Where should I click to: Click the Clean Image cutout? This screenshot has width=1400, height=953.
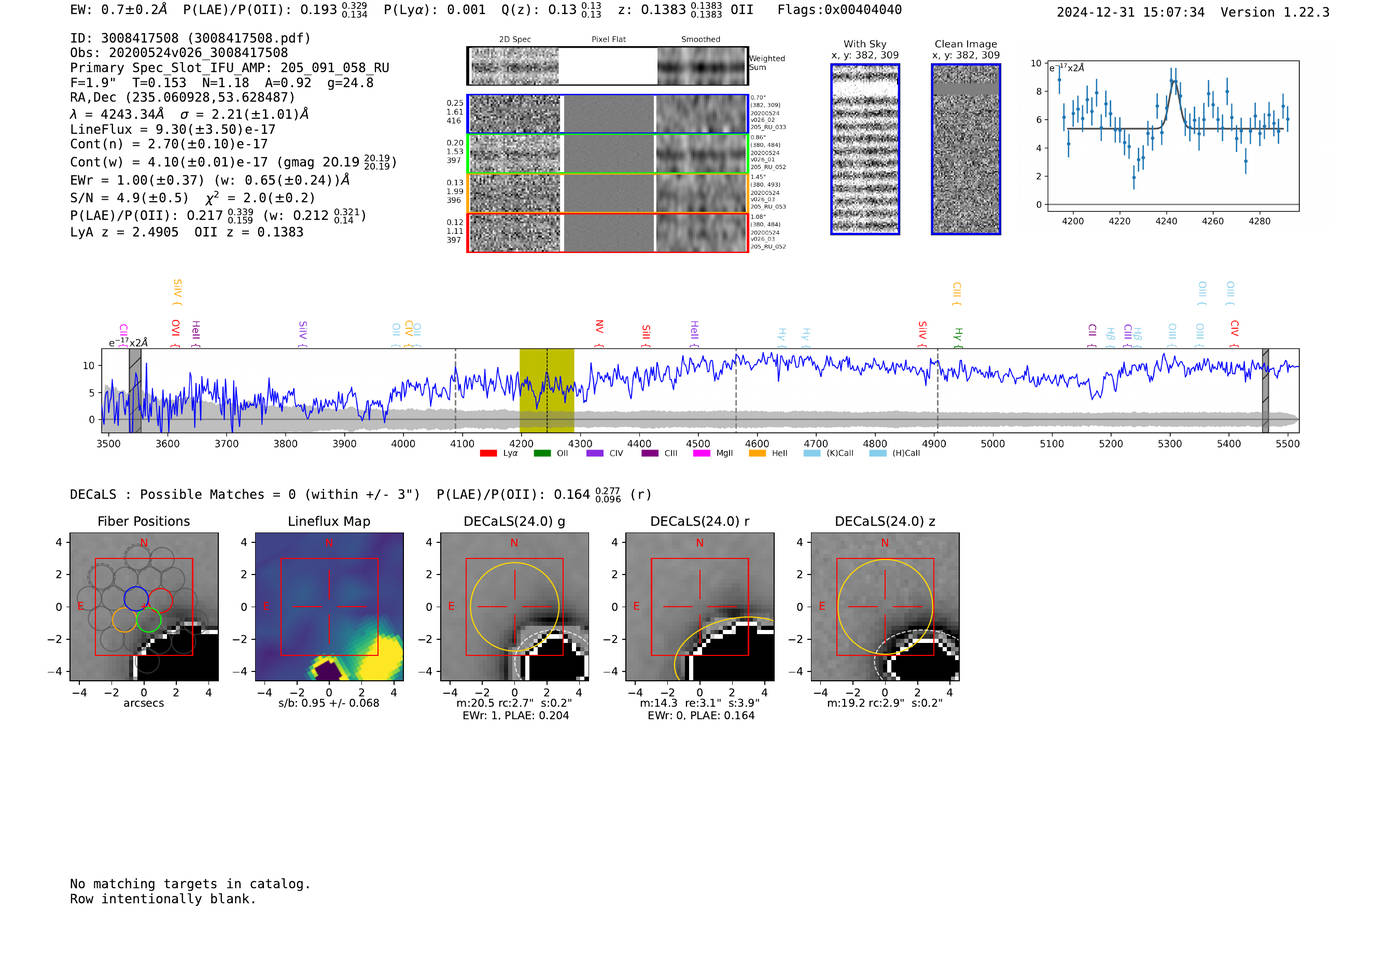tap(966, 149)
